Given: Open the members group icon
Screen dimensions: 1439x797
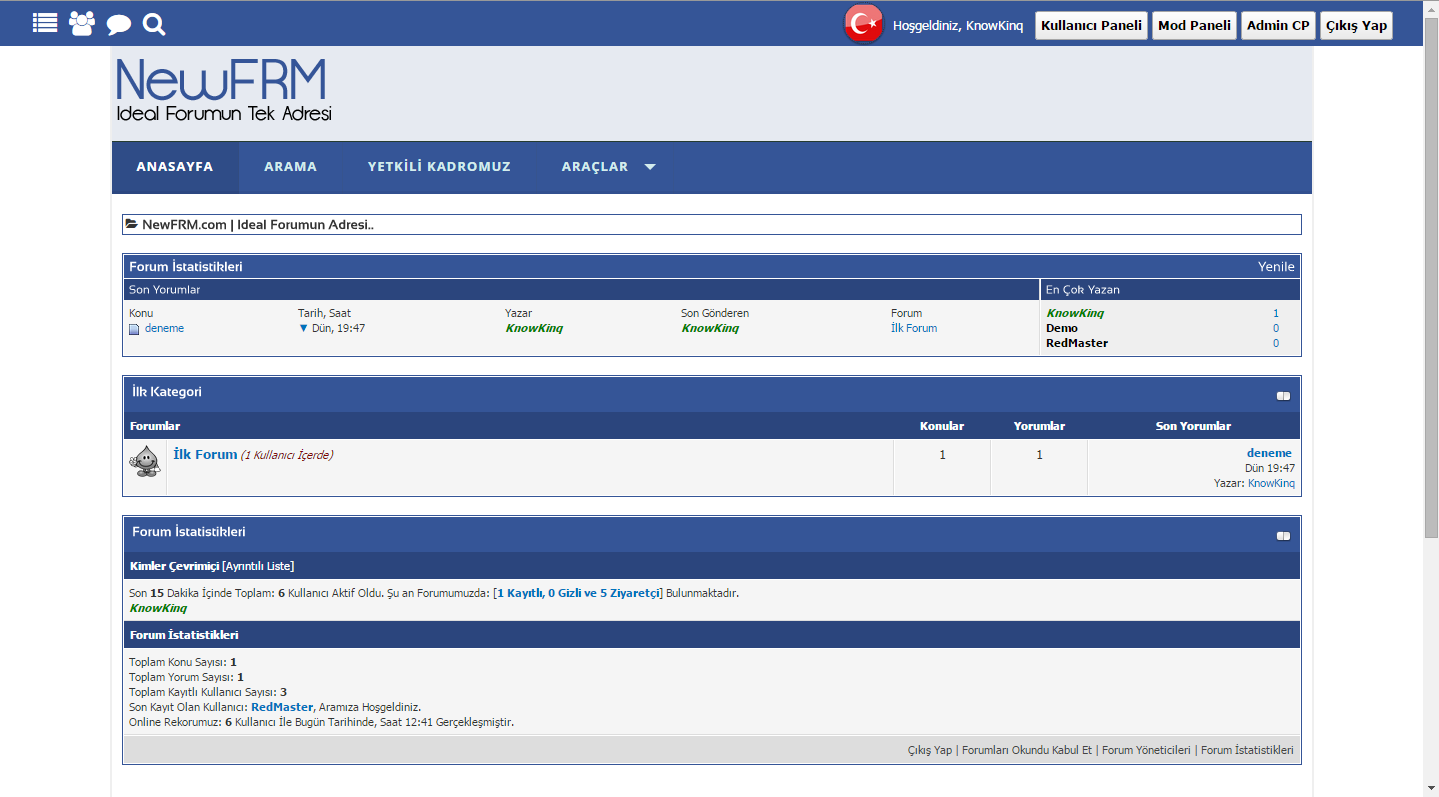Looking at the screenshot, I should point(82,24).
